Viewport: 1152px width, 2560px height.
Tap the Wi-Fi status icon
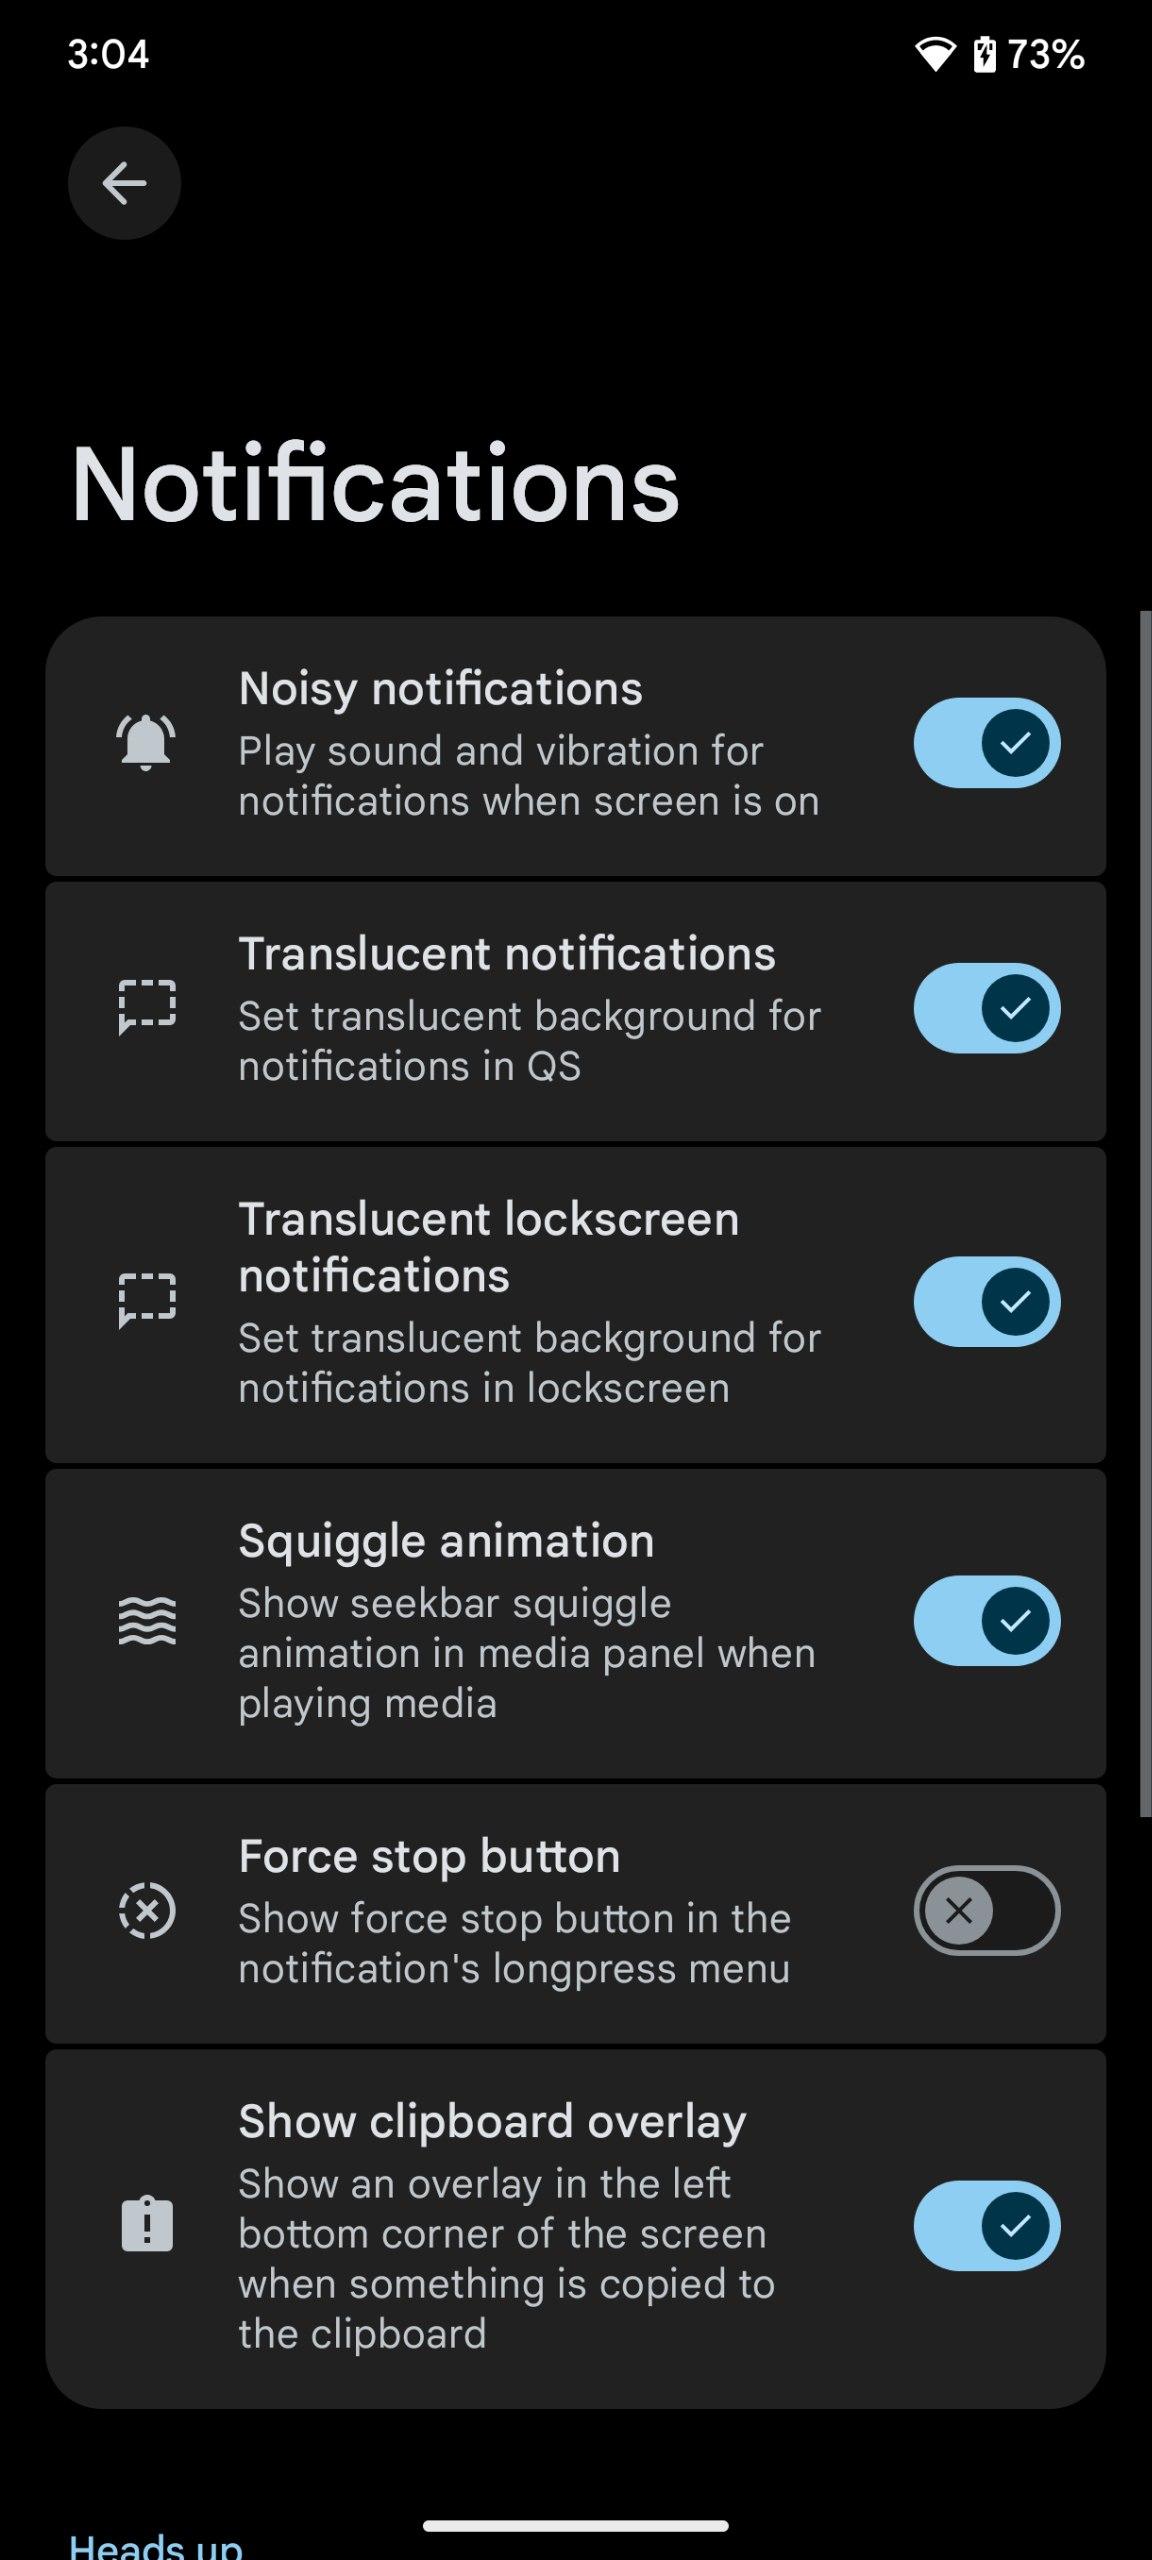click(x=935, y=54)
